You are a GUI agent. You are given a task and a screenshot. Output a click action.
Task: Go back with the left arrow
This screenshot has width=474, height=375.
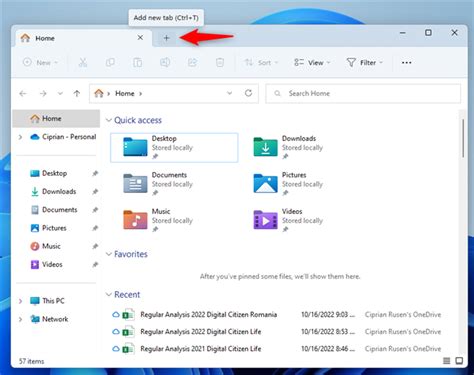(x=23, y=94)
